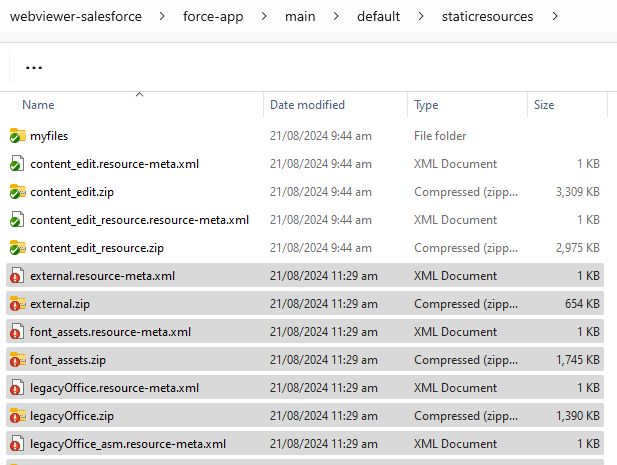617x465 pixels.
Task: Click the 11:29 am date of legacyOffice_asm.resource-meta.xml
Action: 324,444
